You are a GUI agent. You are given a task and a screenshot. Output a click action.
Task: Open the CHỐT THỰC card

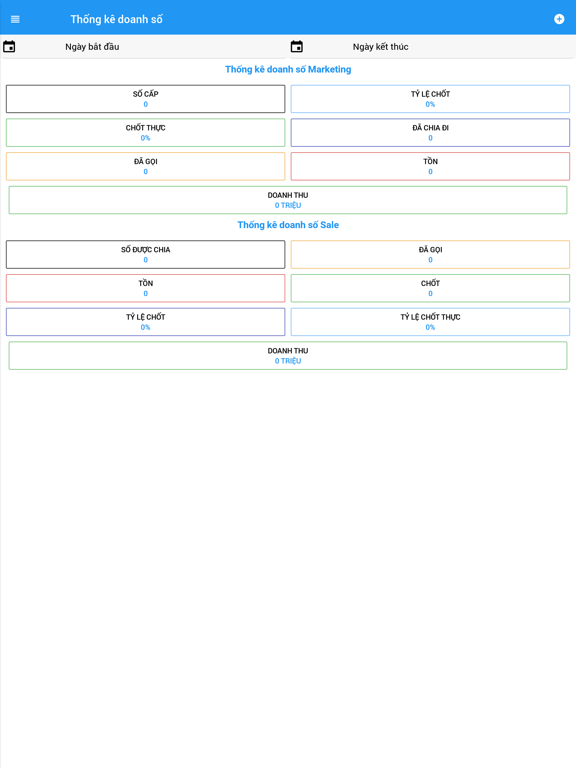tap(145, 133)
